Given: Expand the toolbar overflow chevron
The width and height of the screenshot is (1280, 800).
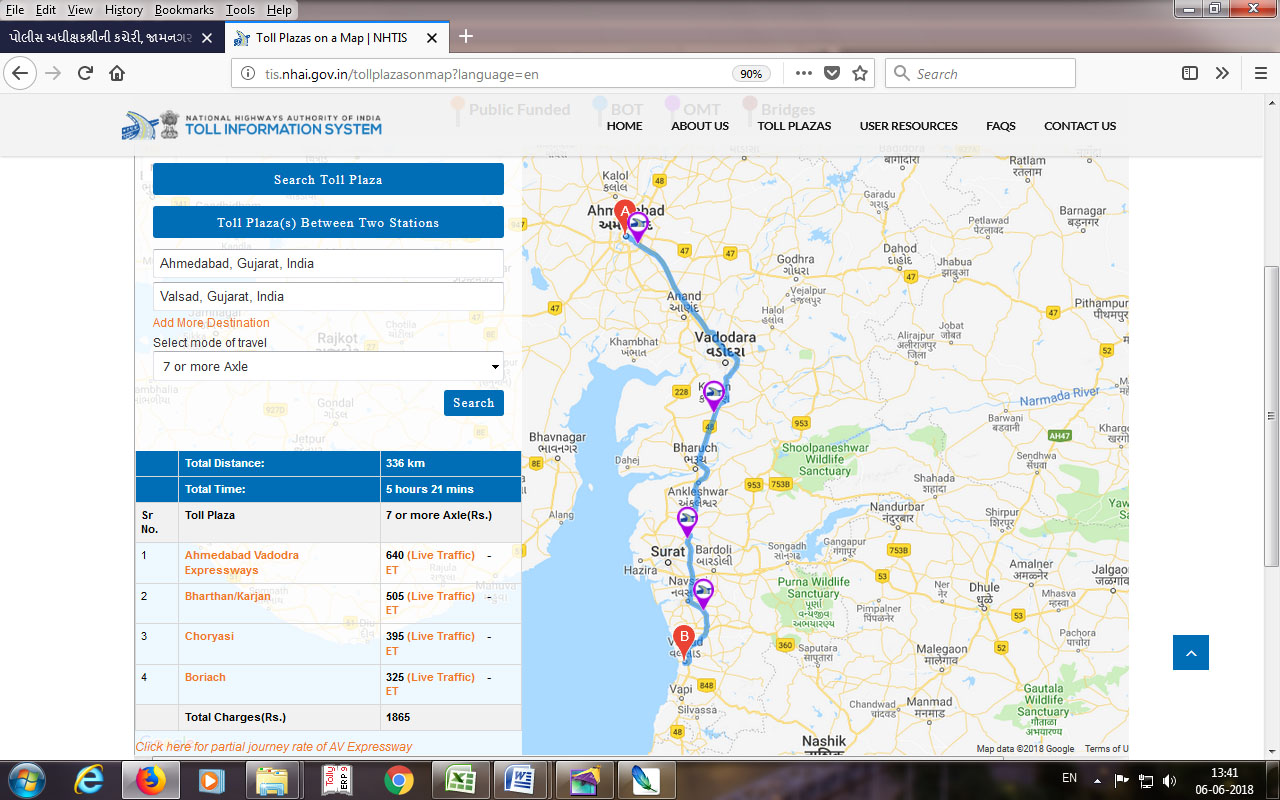Looking at the screenshot, I should (1222, 73).
